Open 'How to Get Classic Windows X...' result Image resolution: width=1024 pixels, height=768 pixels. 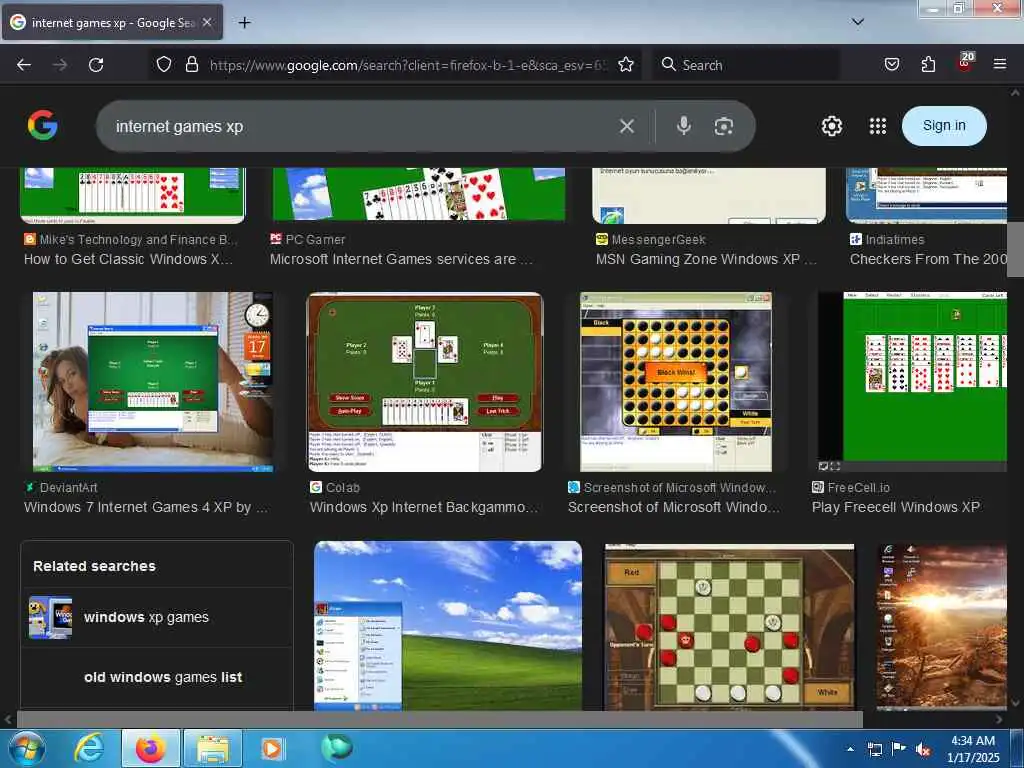(129, 259)
